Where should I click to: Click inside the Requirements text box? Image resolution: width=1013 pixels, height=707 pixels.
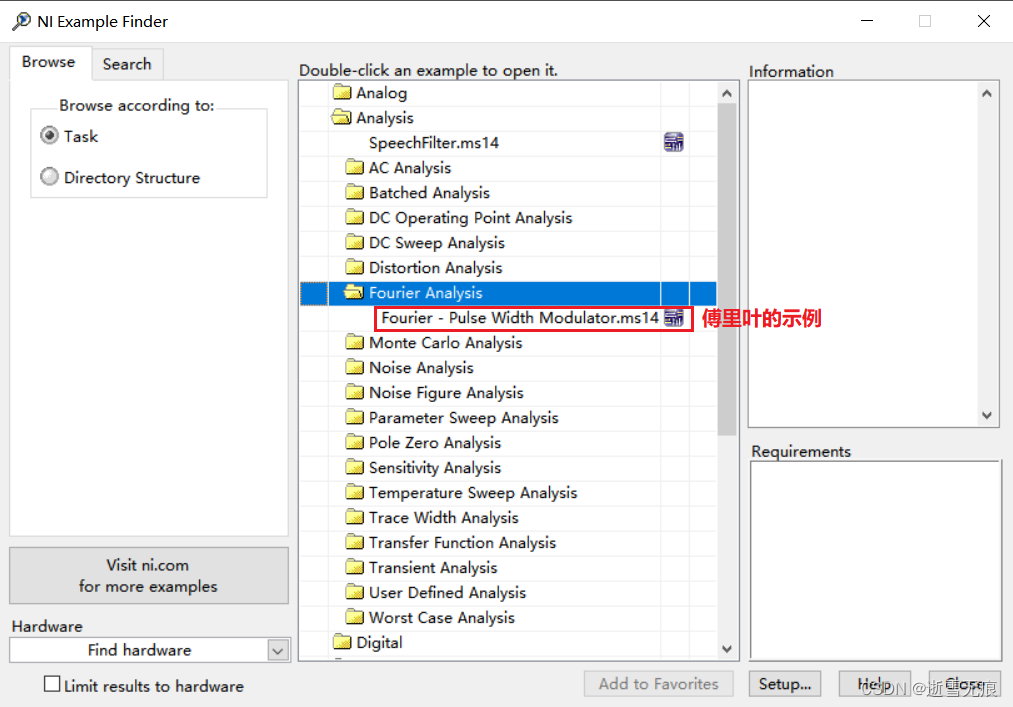(875, 560)
